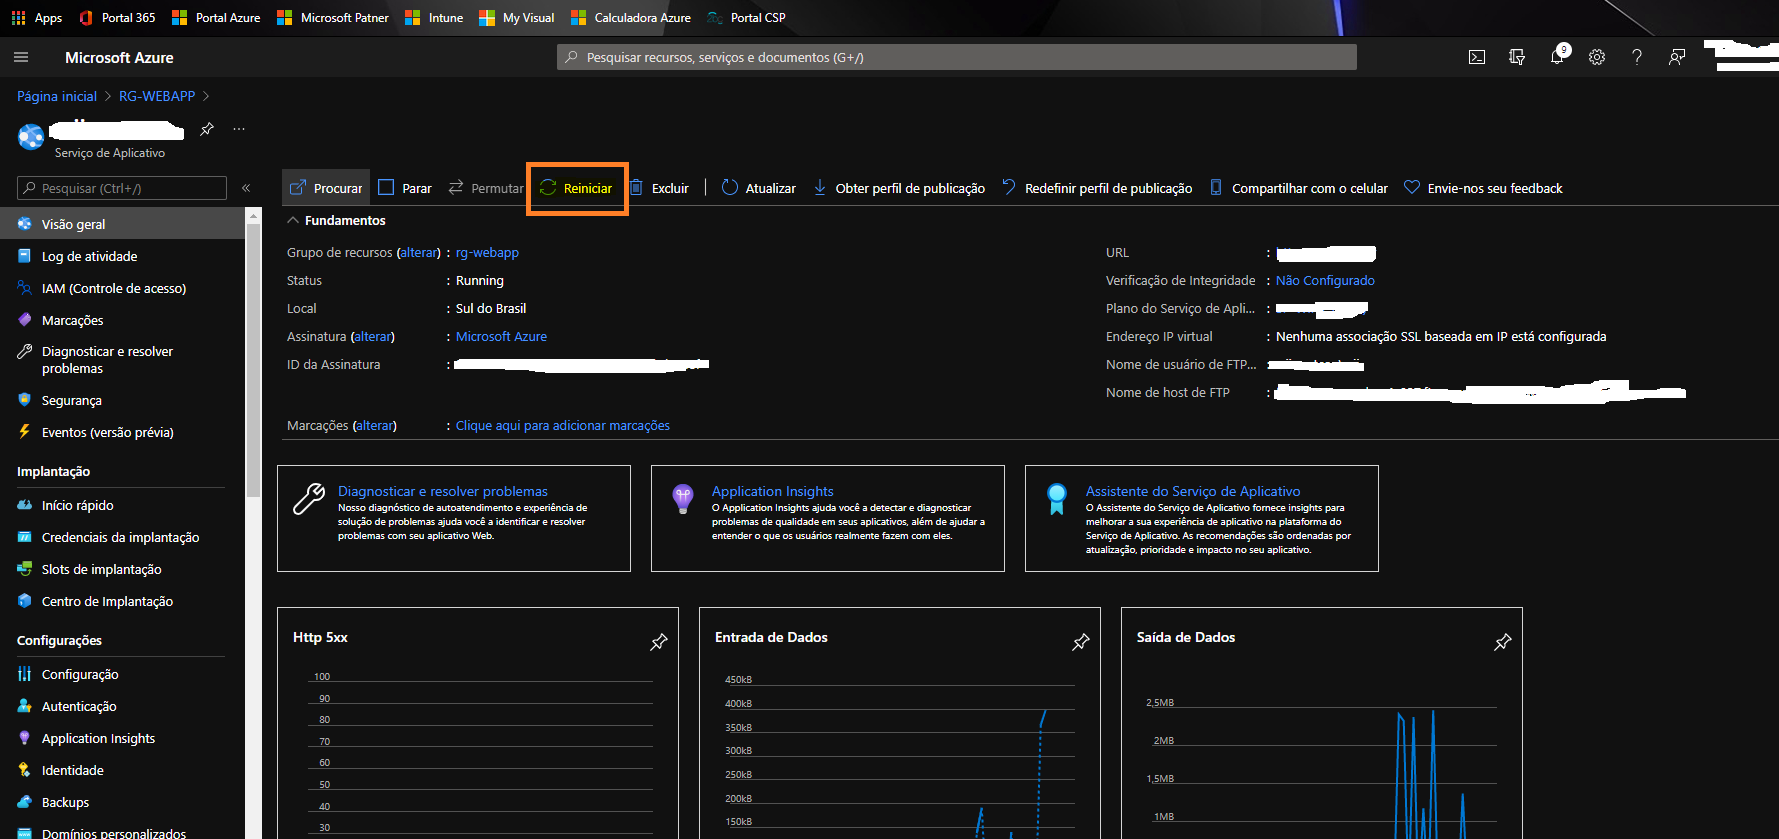Viewport: 1779px width, 839px height.
Task: Open Portal CSP bookmark
Action: (x=746, y=17)
